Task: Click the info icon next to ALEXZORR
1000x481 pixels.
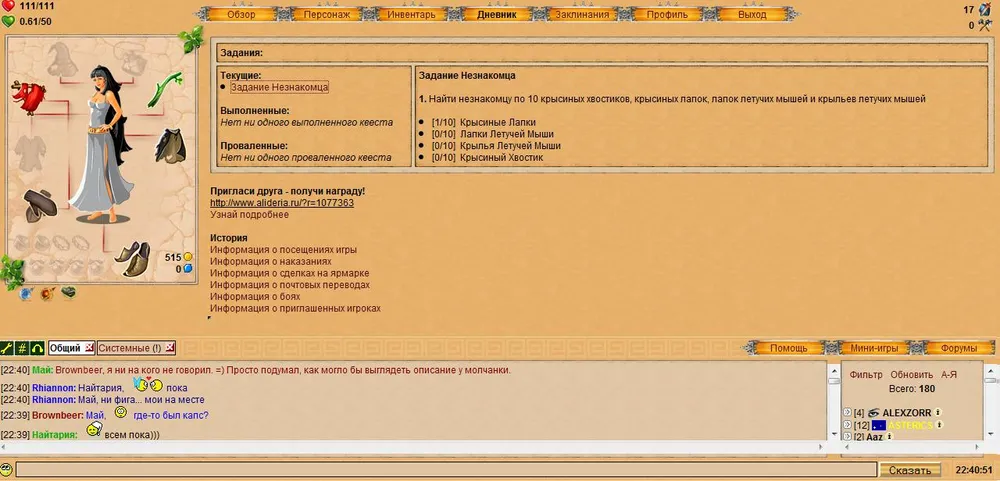Action: [x=938, y=412]
